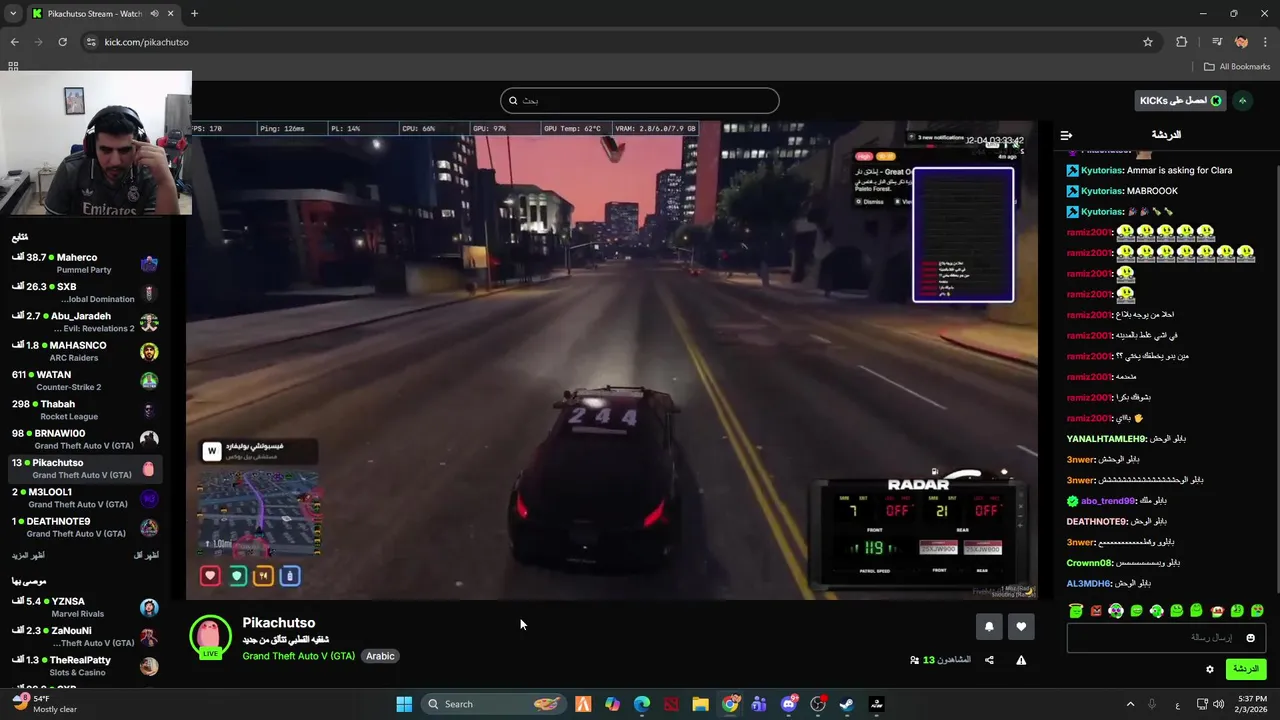Click the round green user avatar button at top right of the Kick page
The image size is (1280, 720).
(x=1242, y=100)
